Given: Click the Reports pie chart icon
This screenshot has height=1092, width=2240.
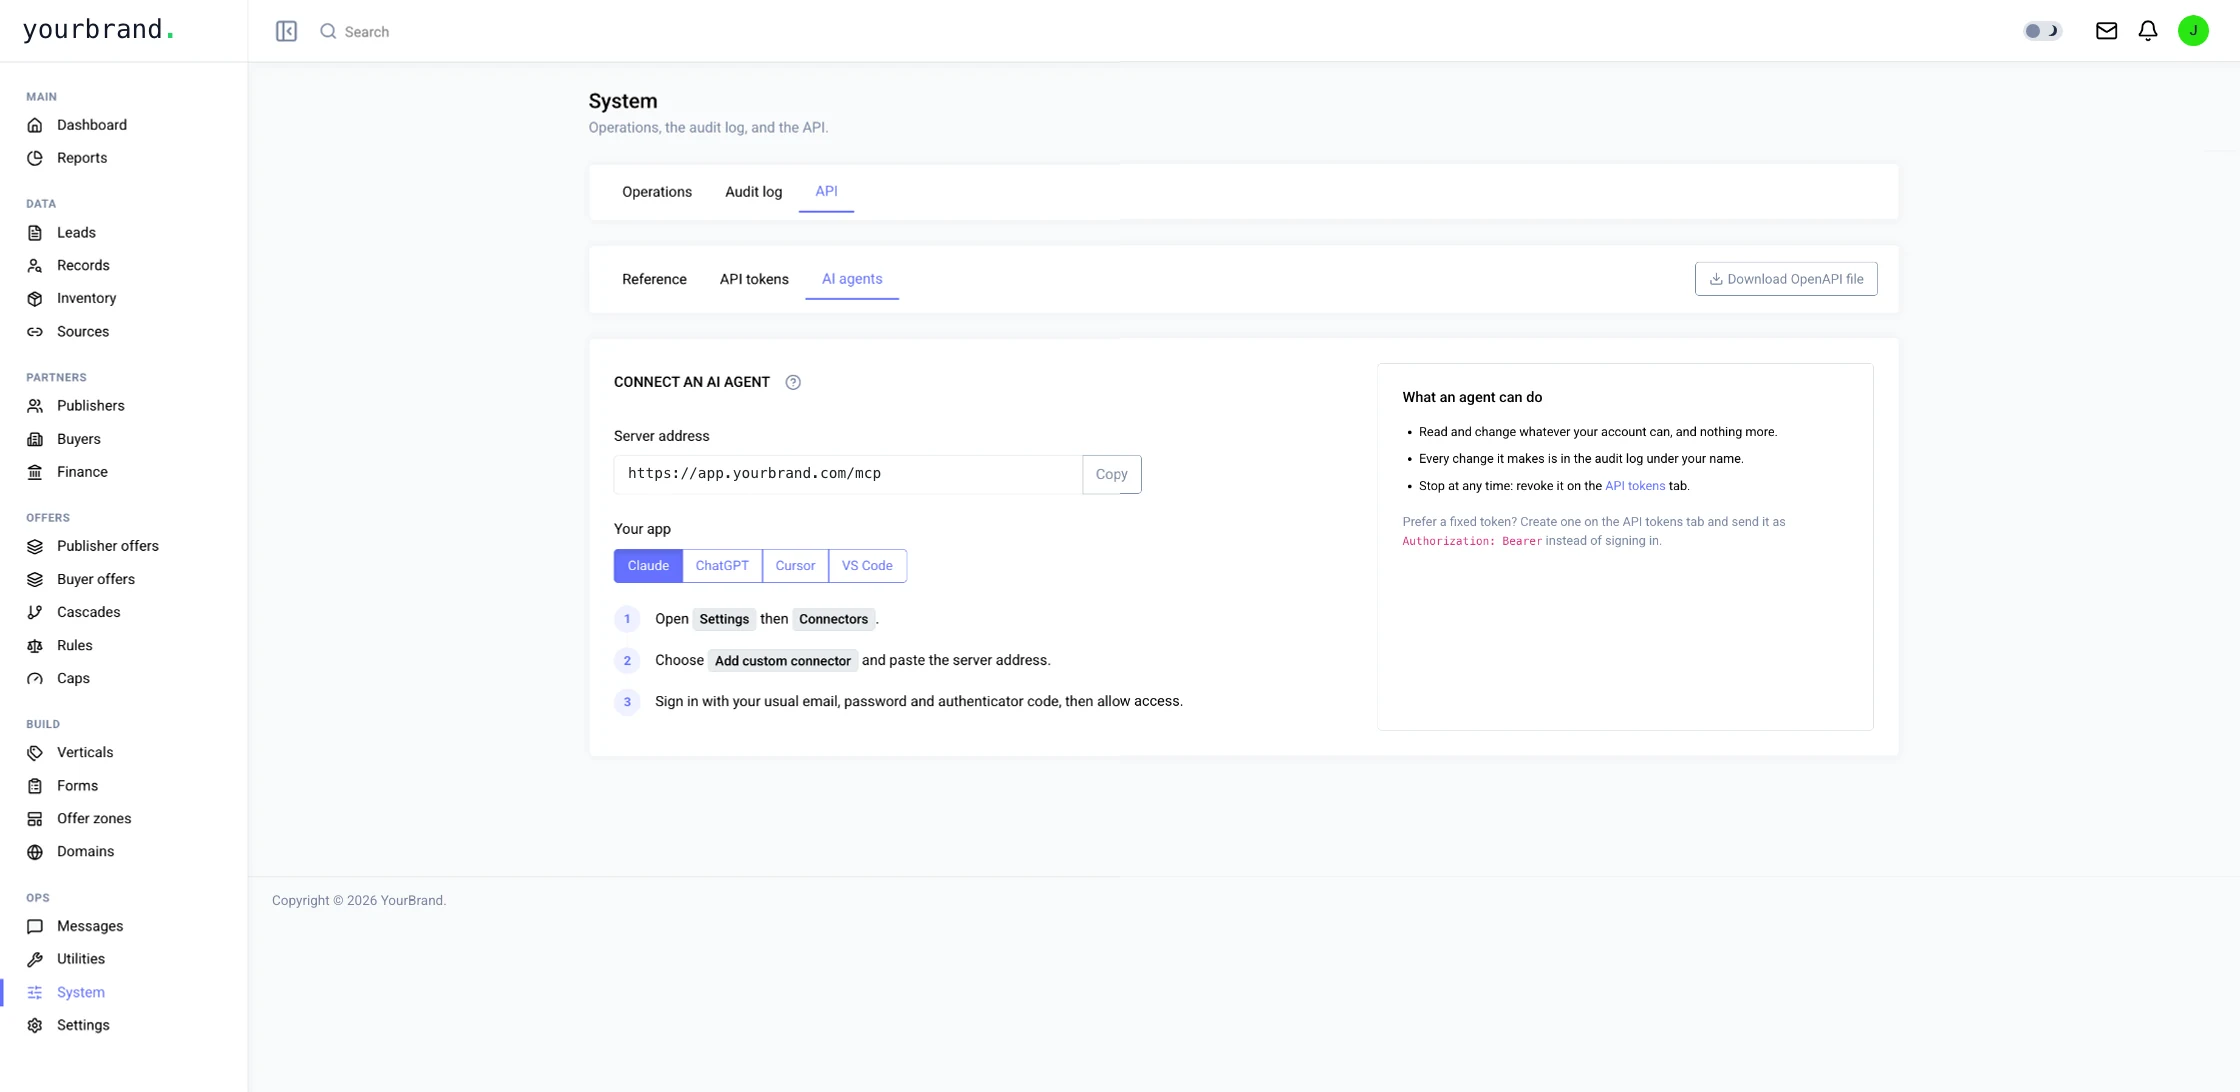Looking at the screenshot, I should click(x=35, y=158).
